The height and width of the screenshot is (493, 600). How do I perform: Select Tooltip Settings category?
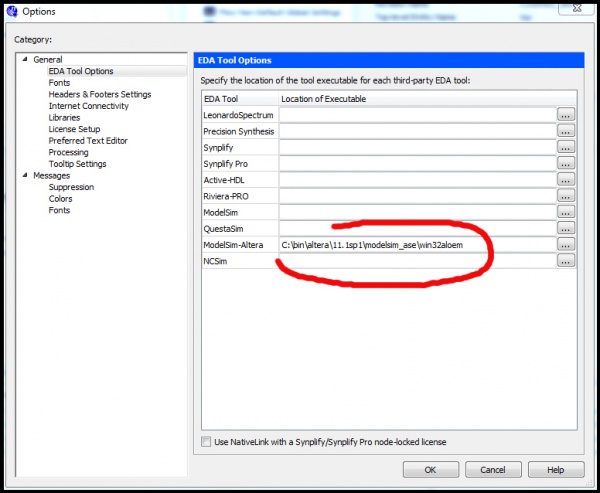pyautogui.click(x=77, y=164)
